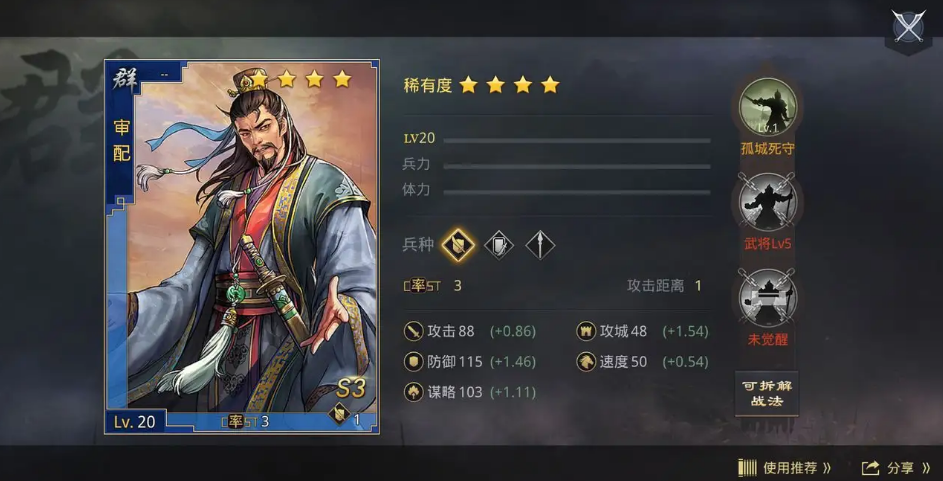
Task: Tap the 审配 hero card portrait
Action: click(242, 247)
